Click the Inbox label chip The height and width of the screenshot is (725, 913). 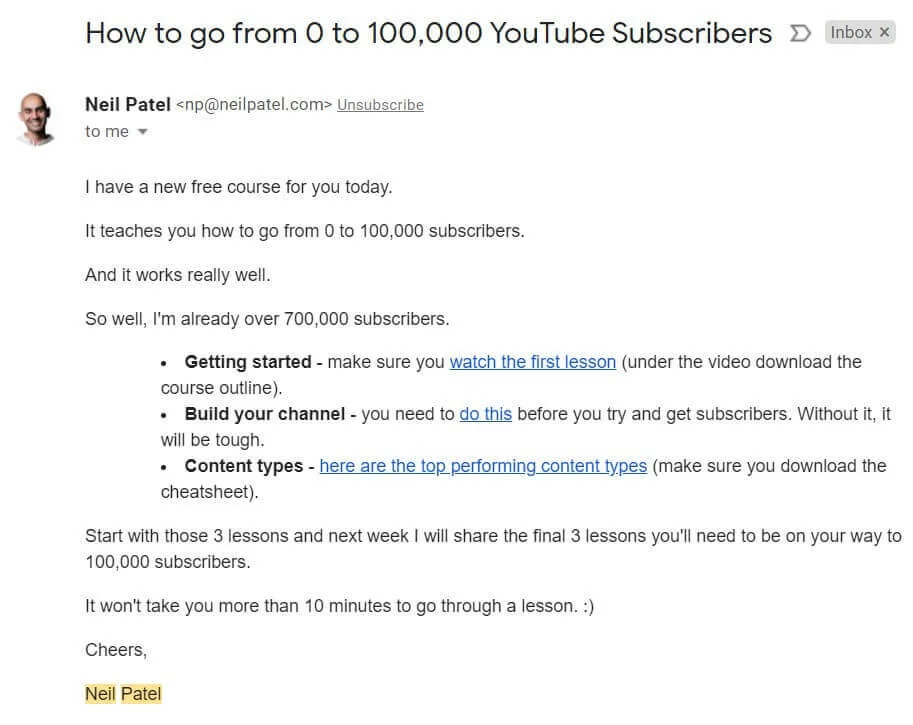pyautogui.click(x=851, y=33)
